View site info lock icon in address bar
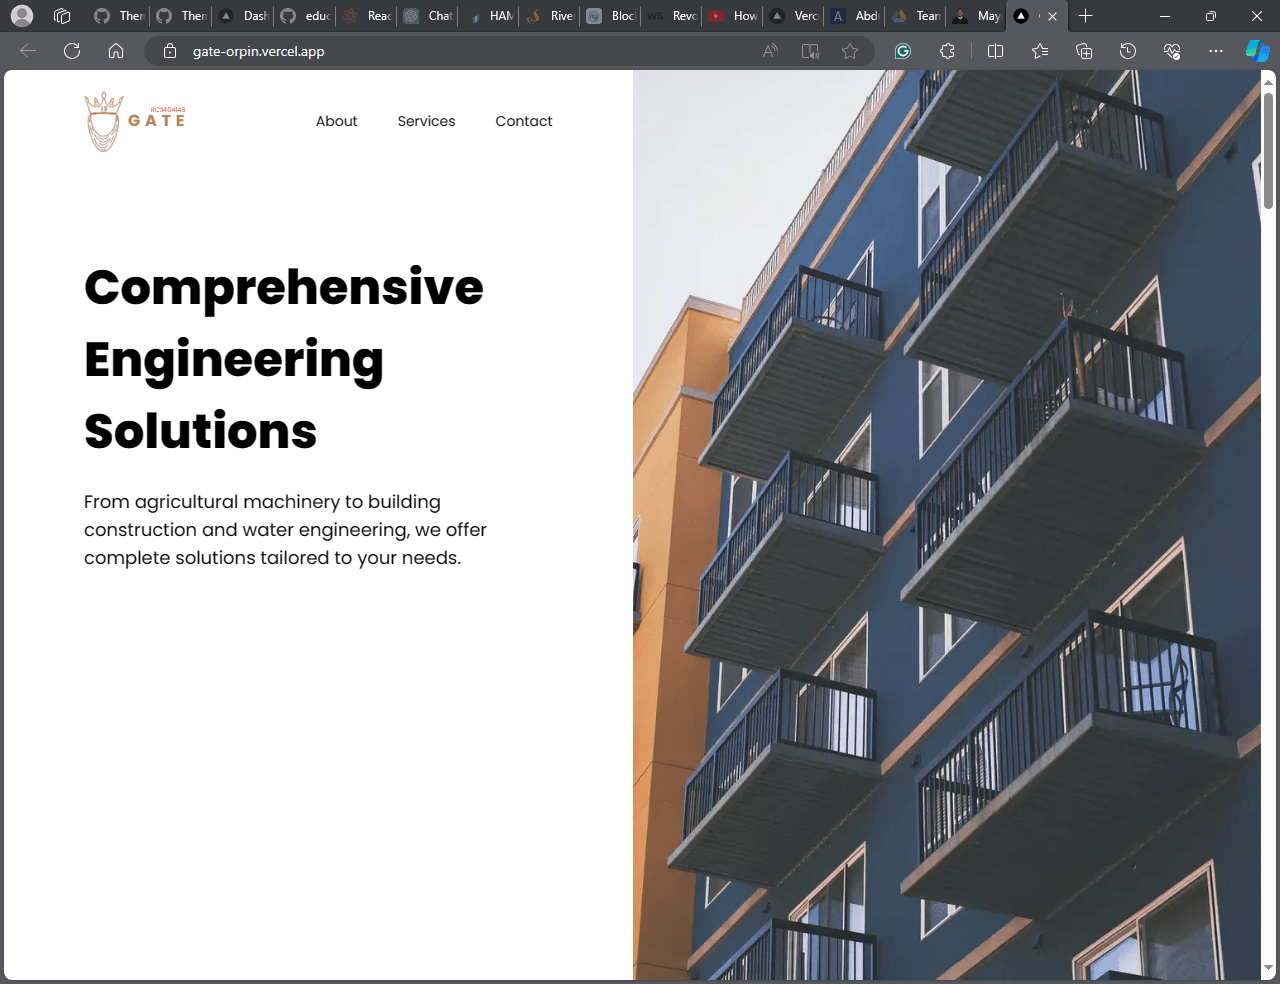 [x=170, y=51]
